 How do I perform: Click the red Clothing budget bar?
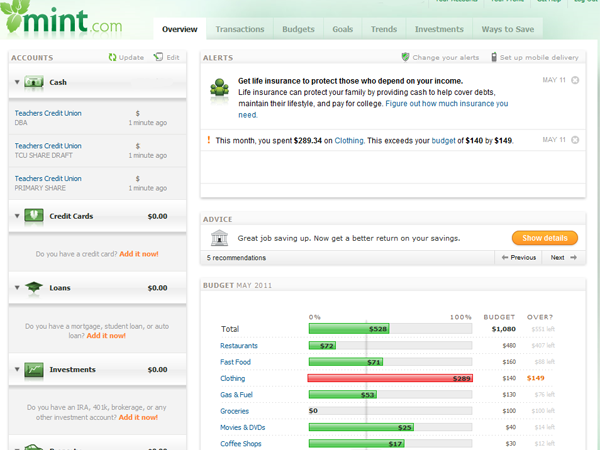[390, 378]
